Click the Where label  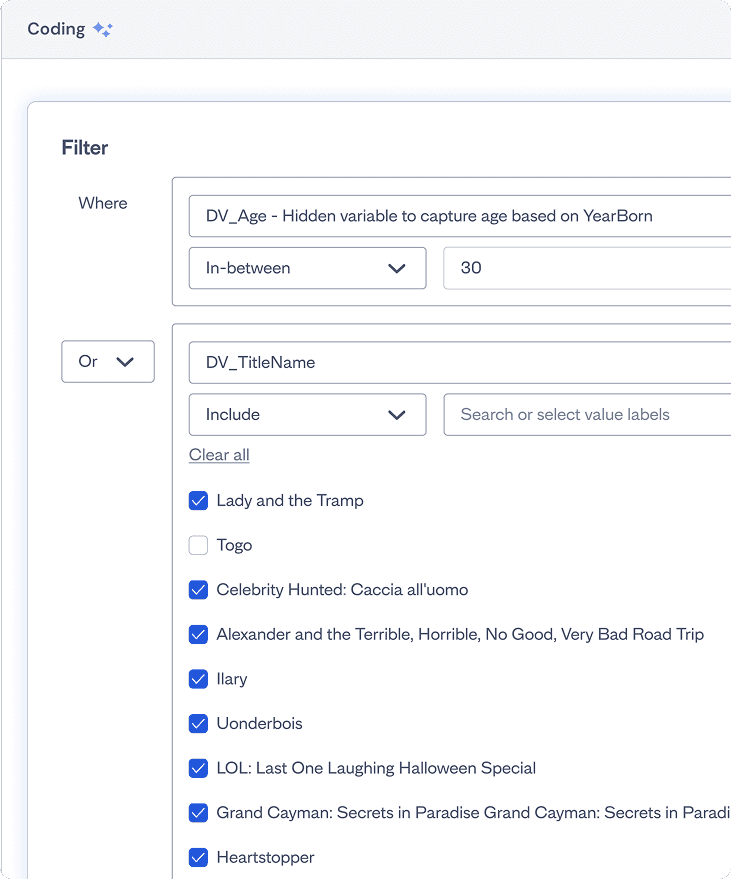[x=103, y=203]
